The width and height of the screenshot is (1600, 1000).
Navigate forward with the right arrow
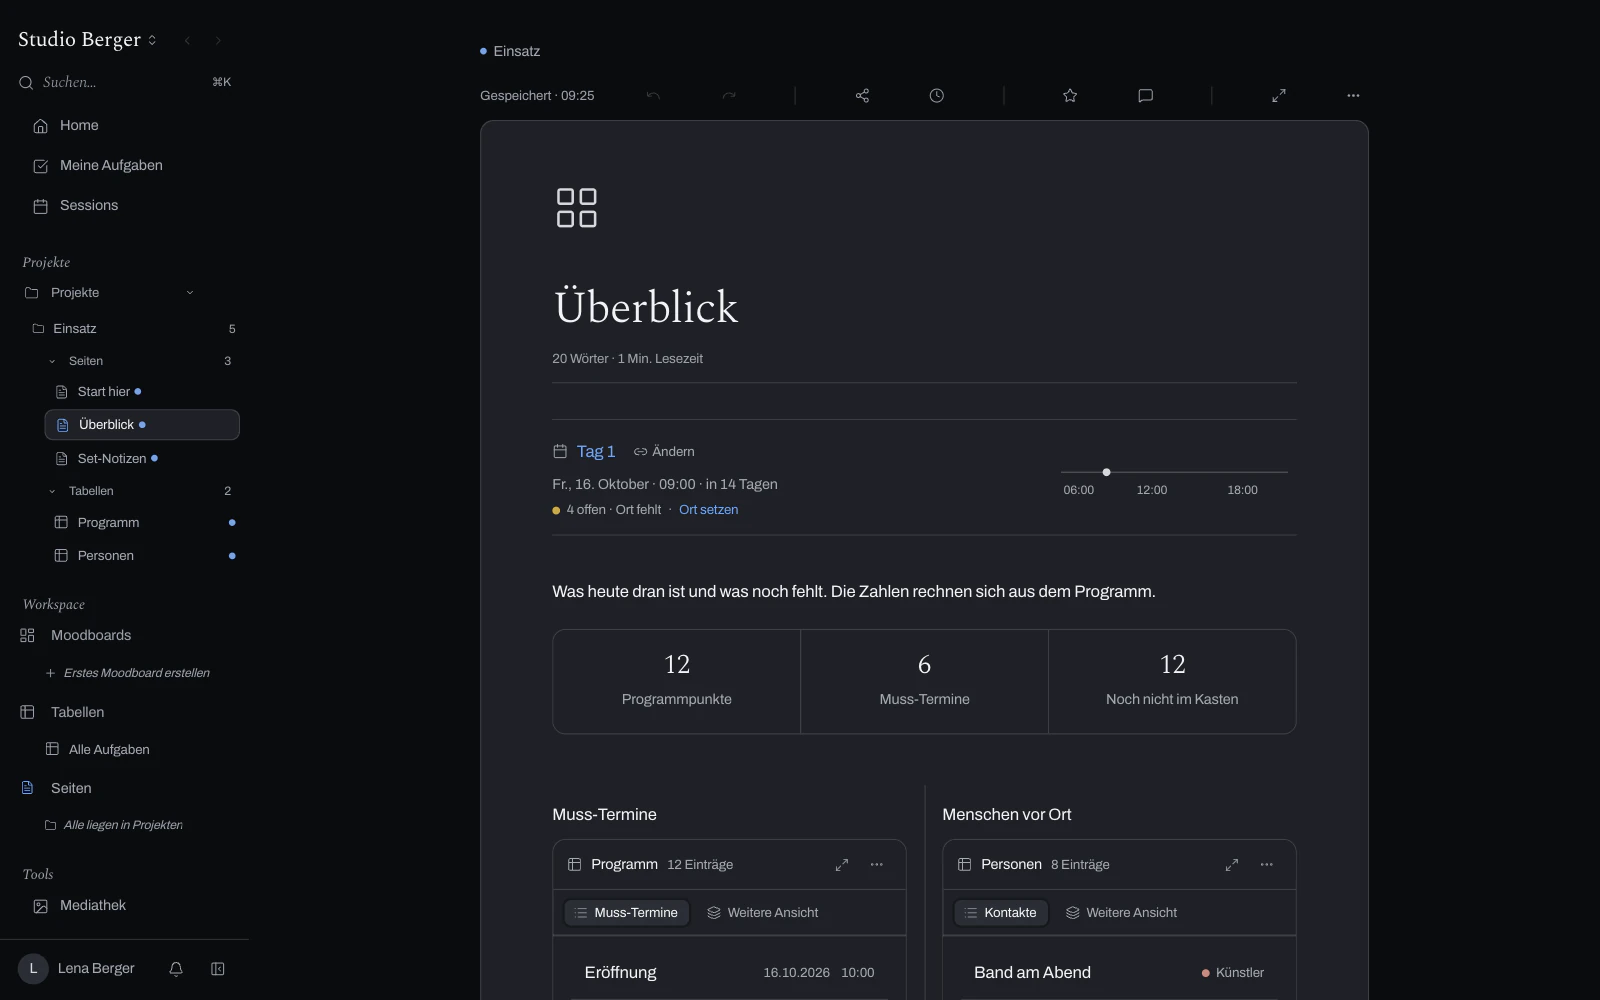[218, 40]
